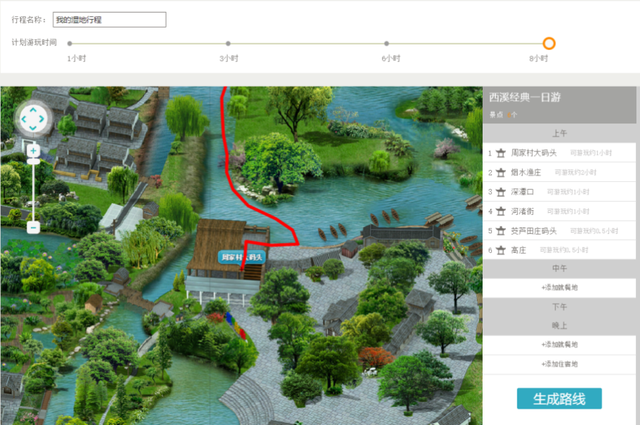The height and width of the screenshot is (425, 640).
Task: Select the 3小时 point on the time scale
Action: tap(228, 43)
